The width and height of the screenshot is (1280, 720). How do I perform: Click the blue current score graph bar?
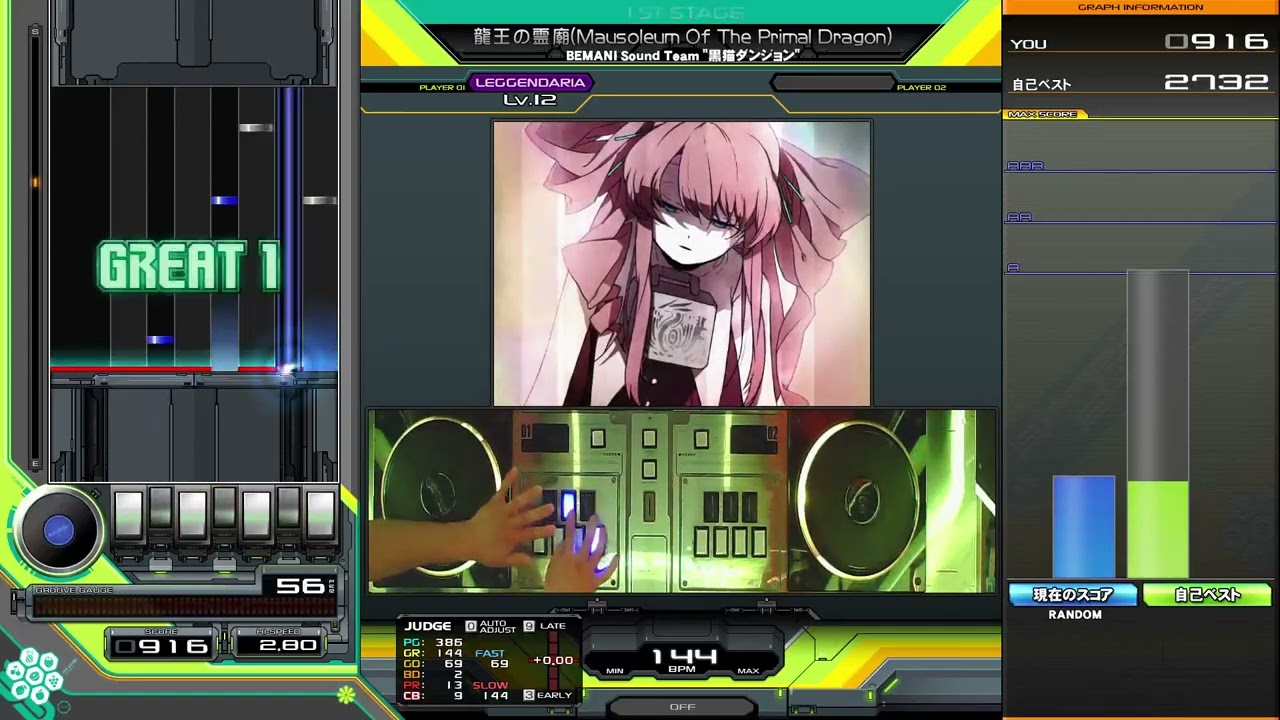point(1084,526)
